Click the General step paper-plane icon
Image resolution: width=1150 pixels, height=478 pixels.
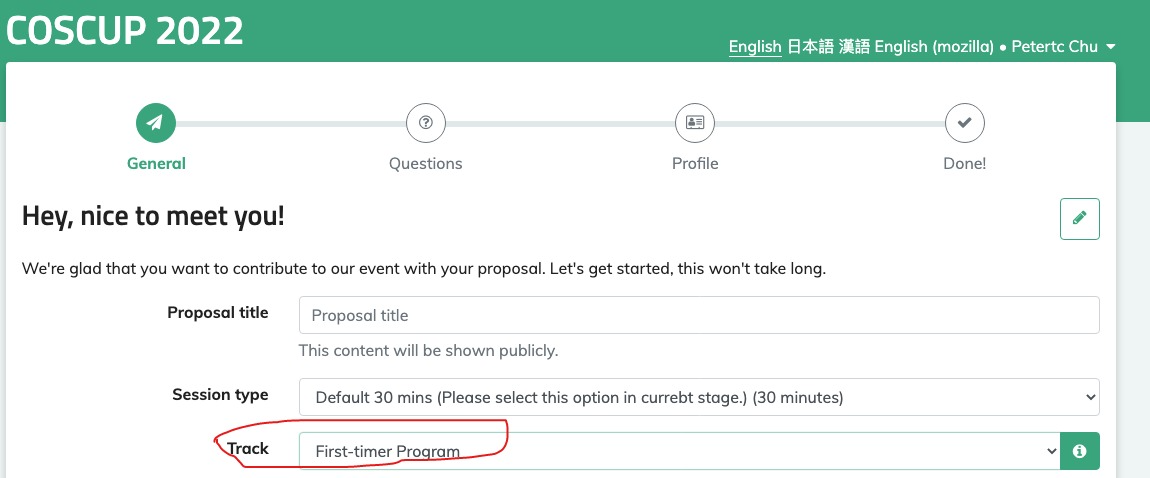tap(155, 123)
